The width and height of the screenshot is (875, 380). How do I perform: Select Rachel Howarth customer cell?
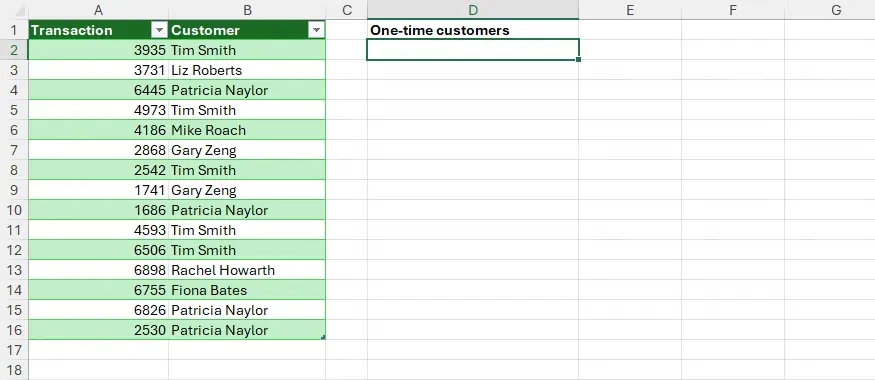pos(247,270)
